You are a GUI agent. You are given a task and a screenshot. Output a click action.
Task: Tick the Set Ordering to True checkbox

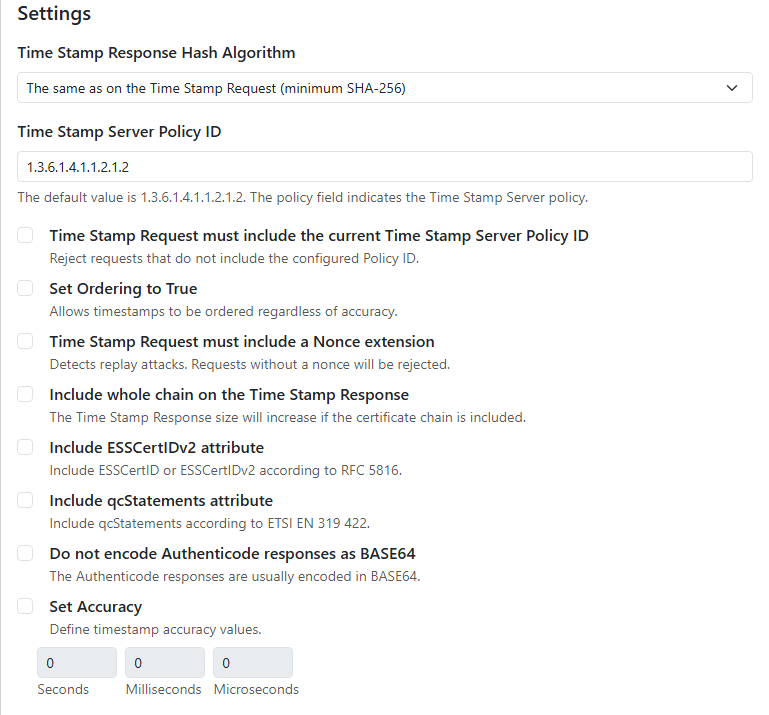coord(25,288)
